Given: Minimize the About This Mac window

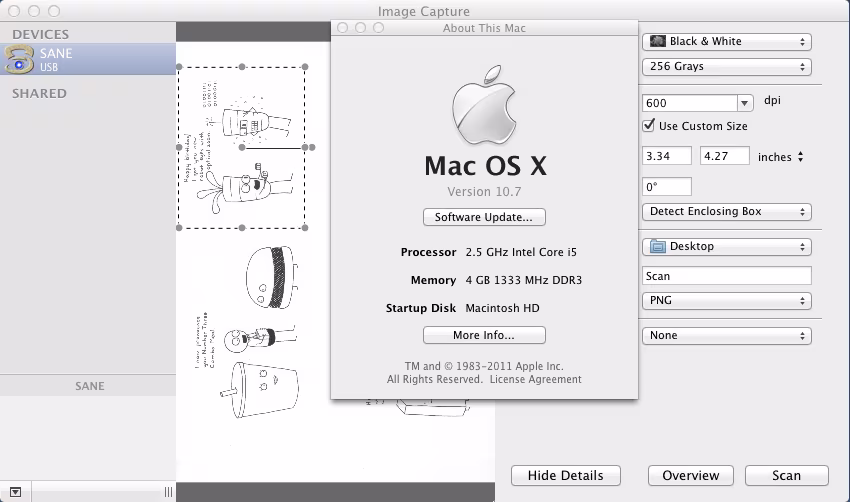Looking at the screenshot, I should pyautogui.click(x=360, y=28).
